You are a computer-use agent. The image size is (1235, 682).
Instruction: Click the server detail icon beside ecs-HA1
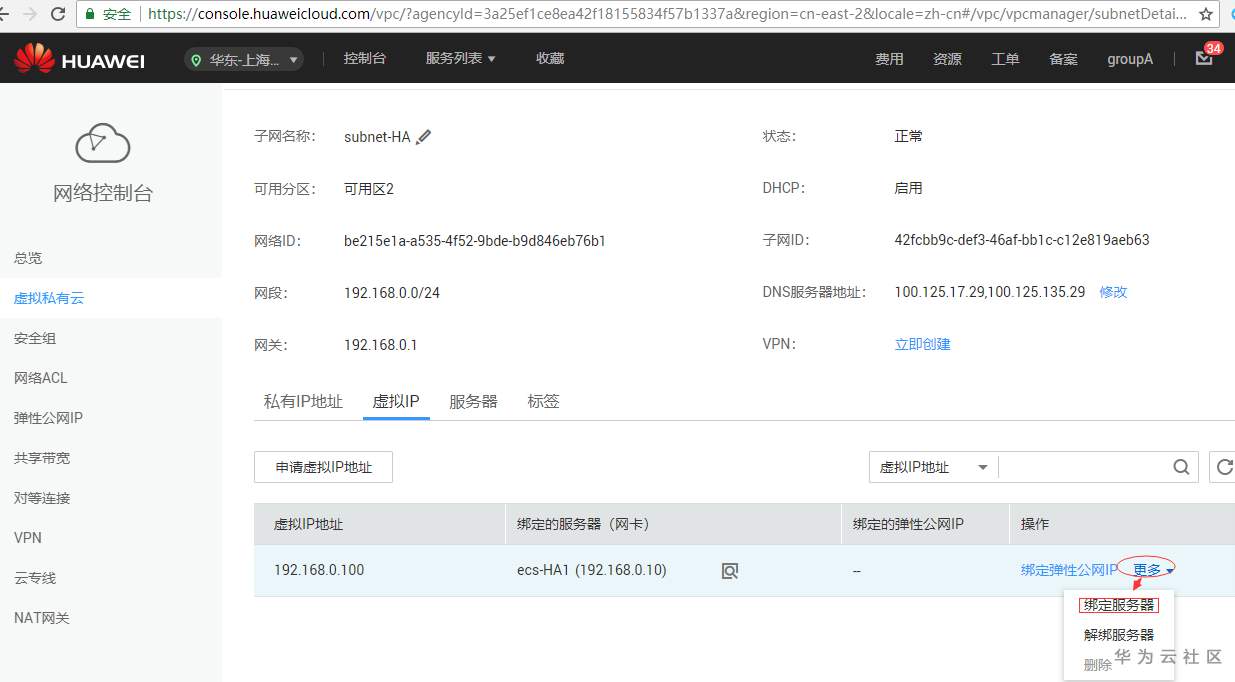(730, 571)
